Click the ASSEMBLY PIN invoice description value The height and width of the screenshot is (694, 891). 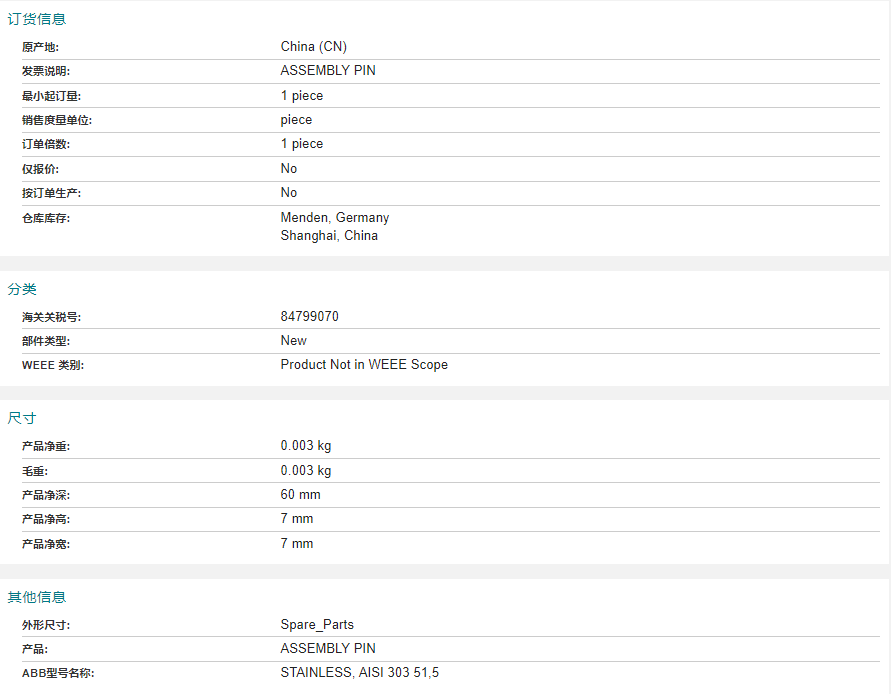328,70
